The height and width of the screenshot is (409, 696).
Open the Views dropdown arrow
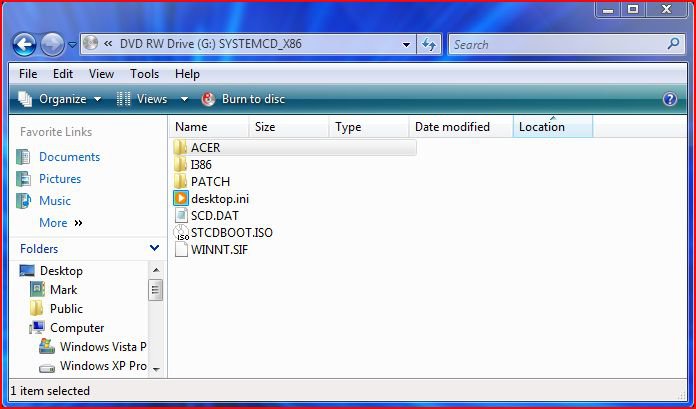tap(184, 99)
